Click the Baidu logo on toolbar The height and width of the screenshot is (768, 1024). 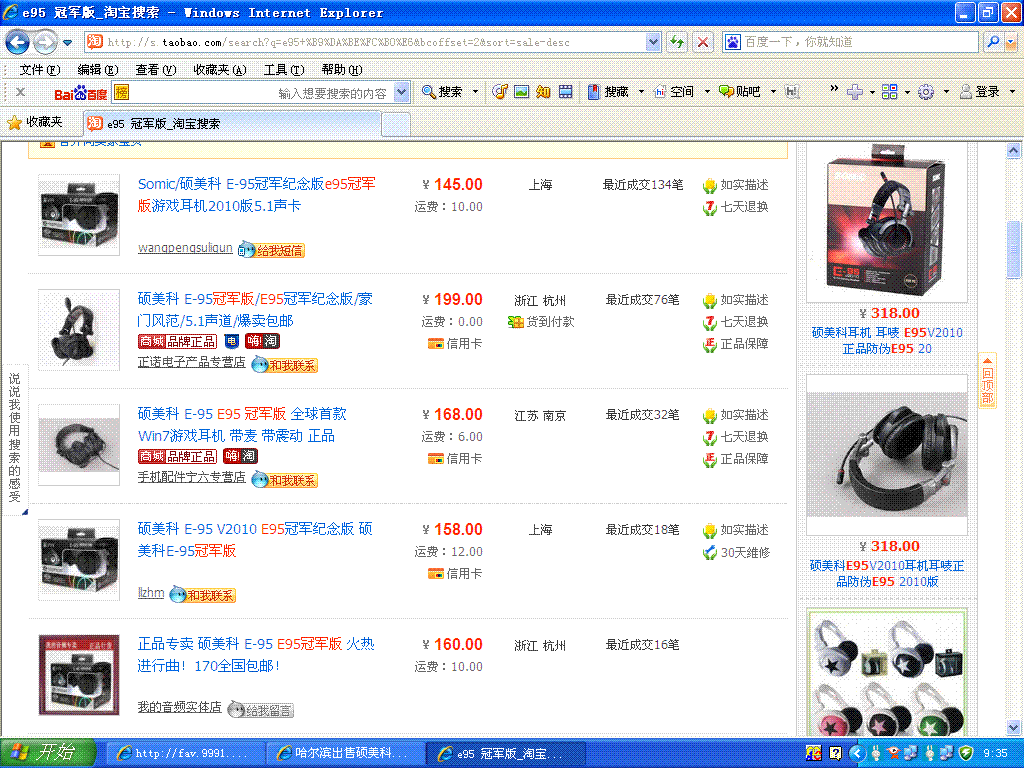pyautogui.click(x=80, y=93)
